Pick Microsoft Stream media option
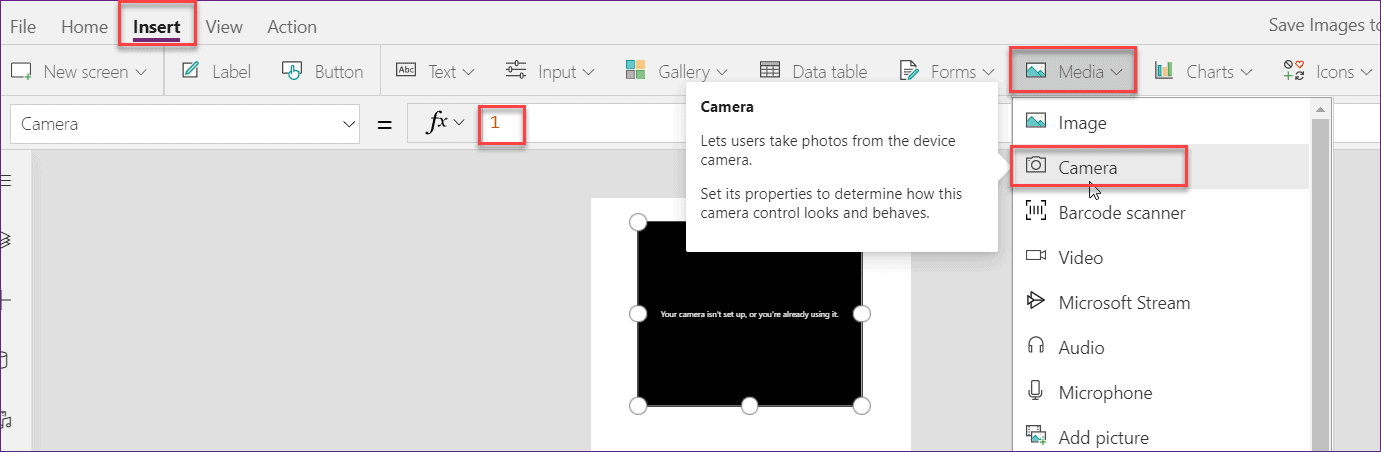 (1123, 302)
